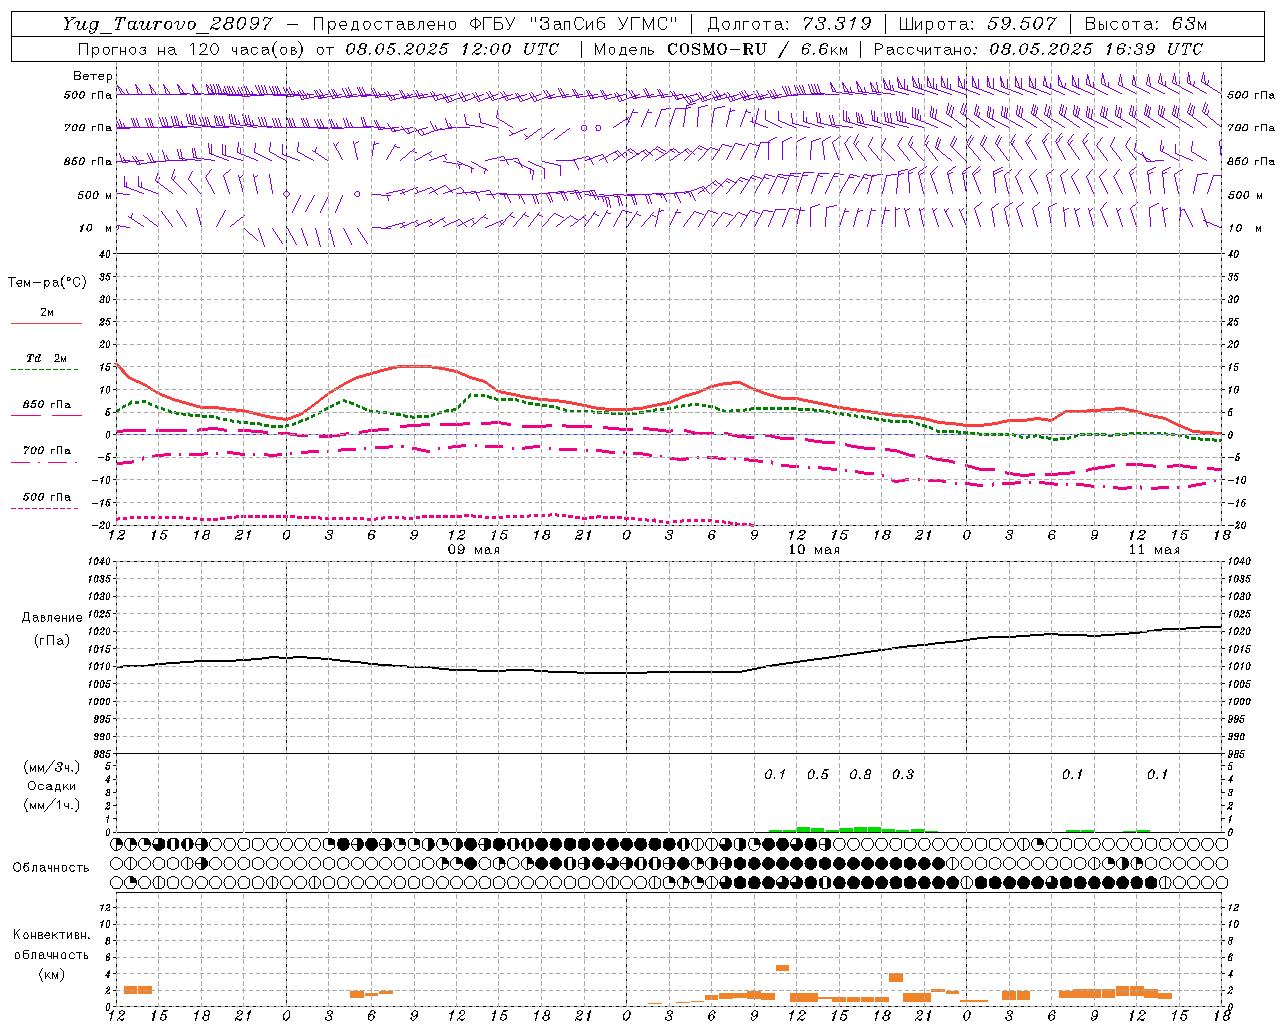Click the tallest orange convective cloud bar near 5 km
The height and width of the screenshot is (1024, 1280).
click(782, 968)
